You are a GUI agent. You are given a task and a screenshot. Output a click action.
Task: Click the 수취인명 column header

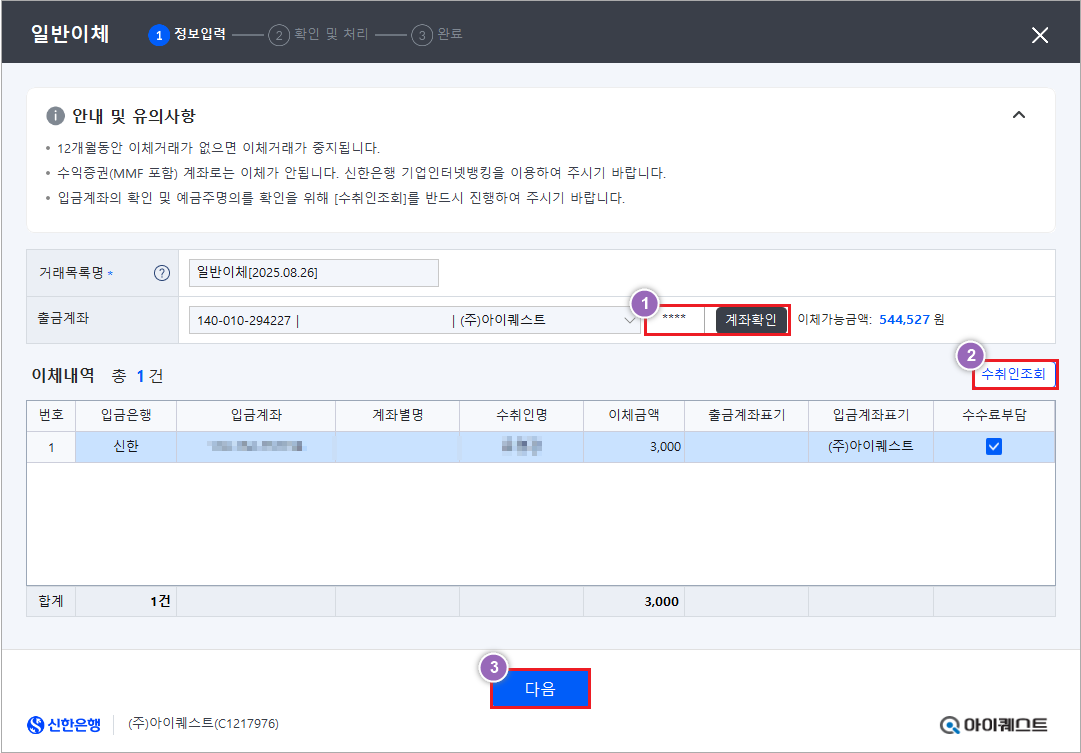[x=521, y=415]
